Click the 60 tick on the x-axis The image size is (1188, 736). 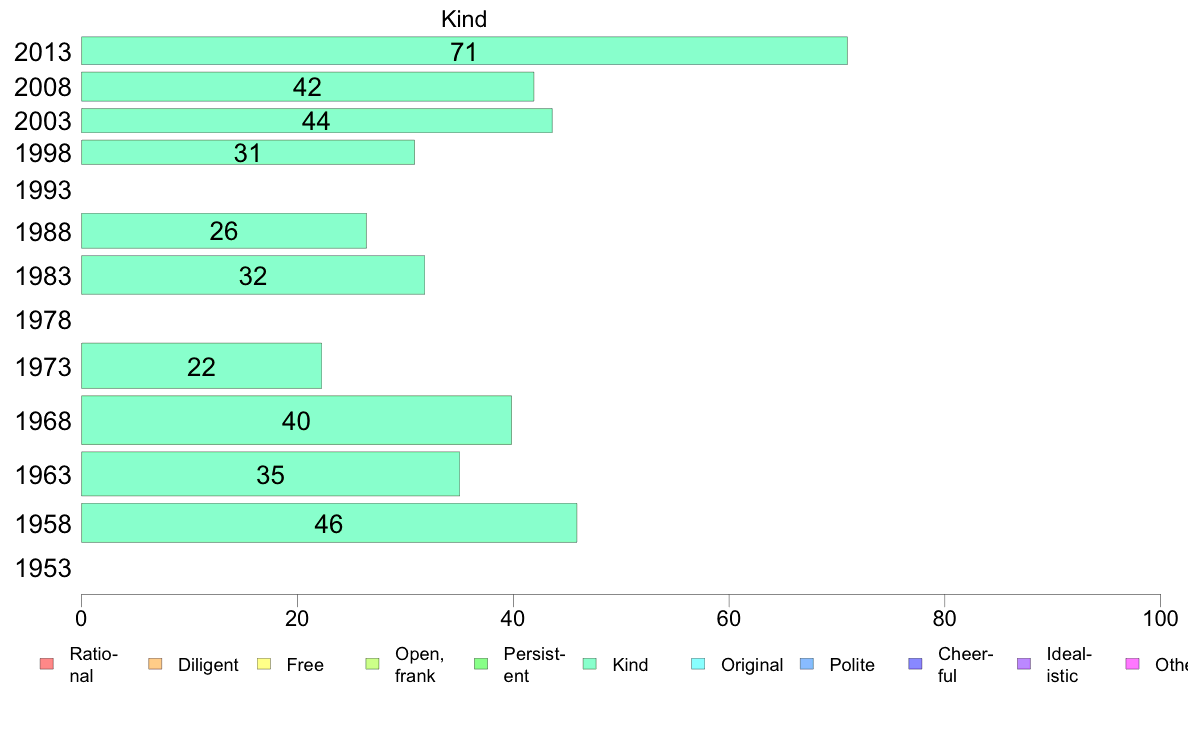[728, 619]
